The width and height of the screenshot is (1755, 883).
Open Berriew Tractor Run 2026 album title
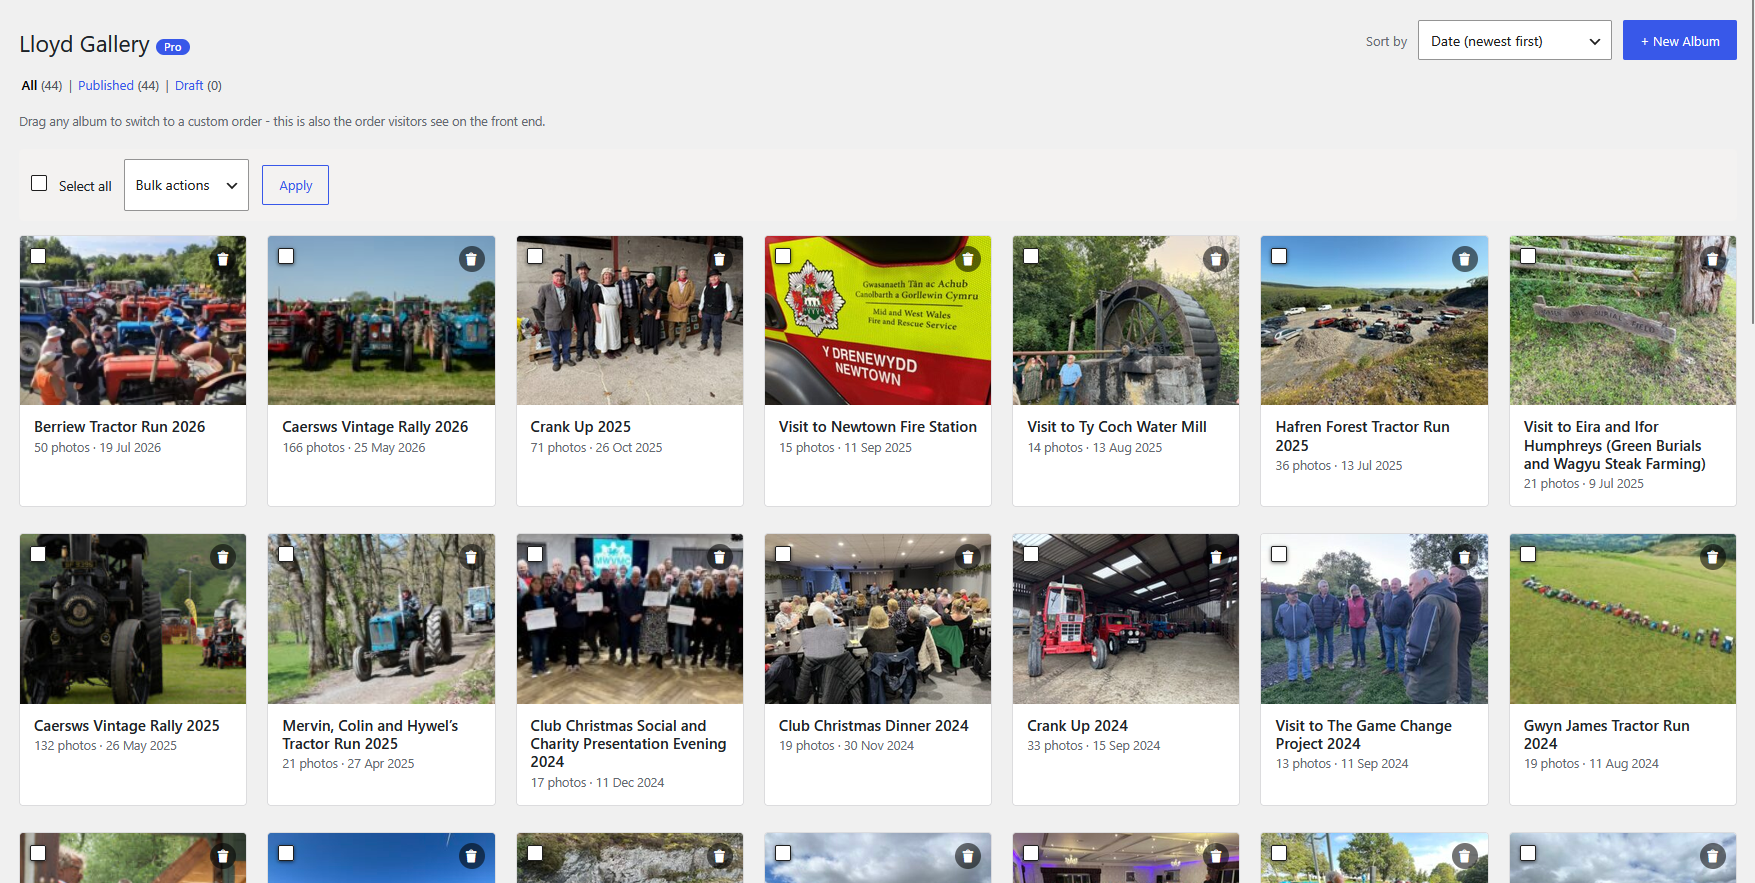point(120,427)
